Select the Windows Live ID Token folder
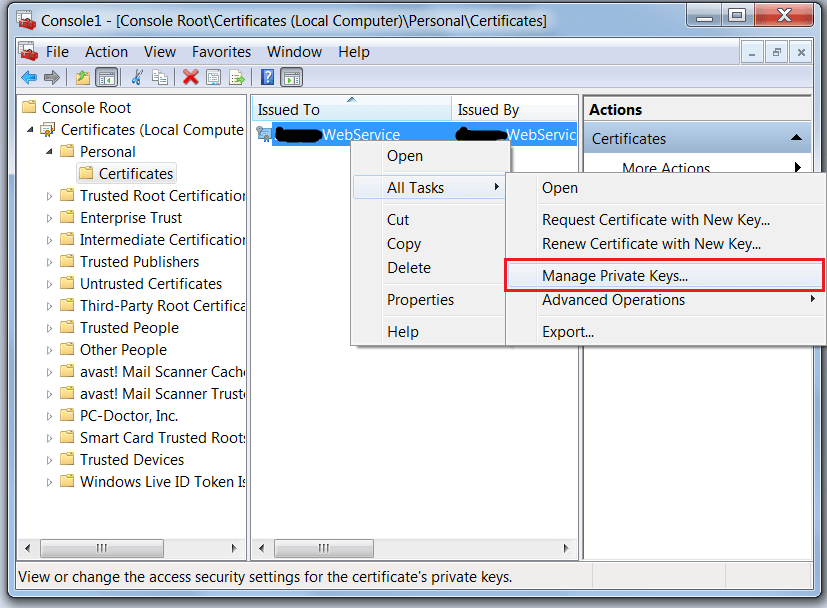The image size is (827, 608). [x=152, y=482]
